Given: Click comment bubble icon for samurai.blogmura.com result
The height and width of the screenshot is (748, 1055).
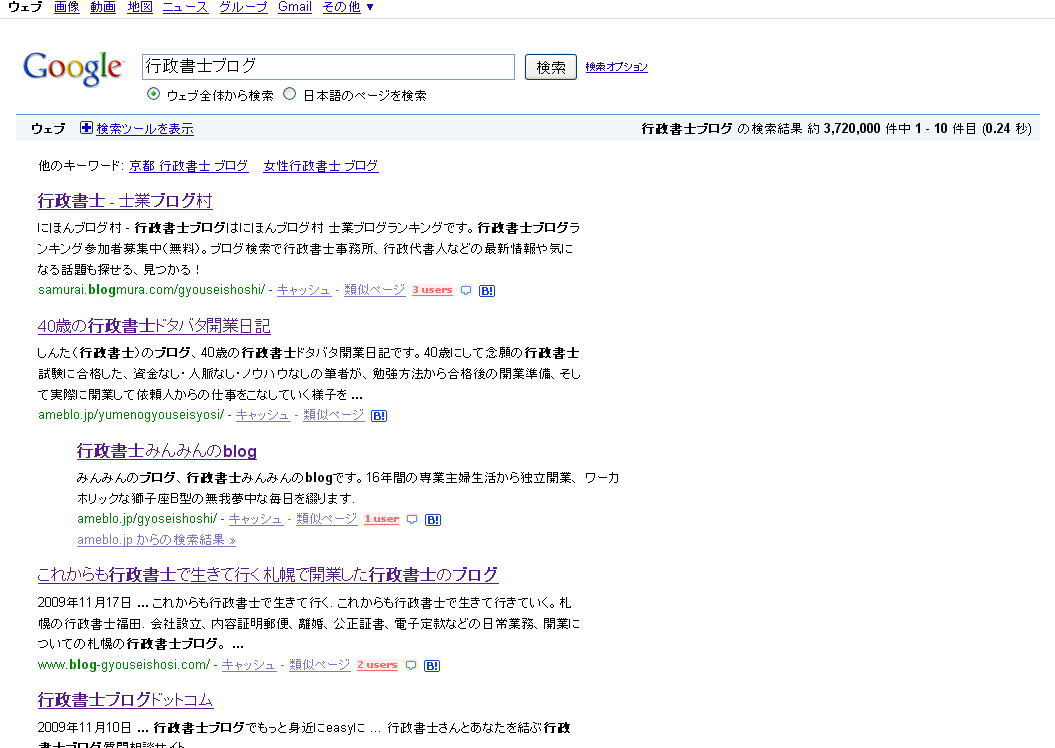Looking at the screenshot, I should click(466, 291).
